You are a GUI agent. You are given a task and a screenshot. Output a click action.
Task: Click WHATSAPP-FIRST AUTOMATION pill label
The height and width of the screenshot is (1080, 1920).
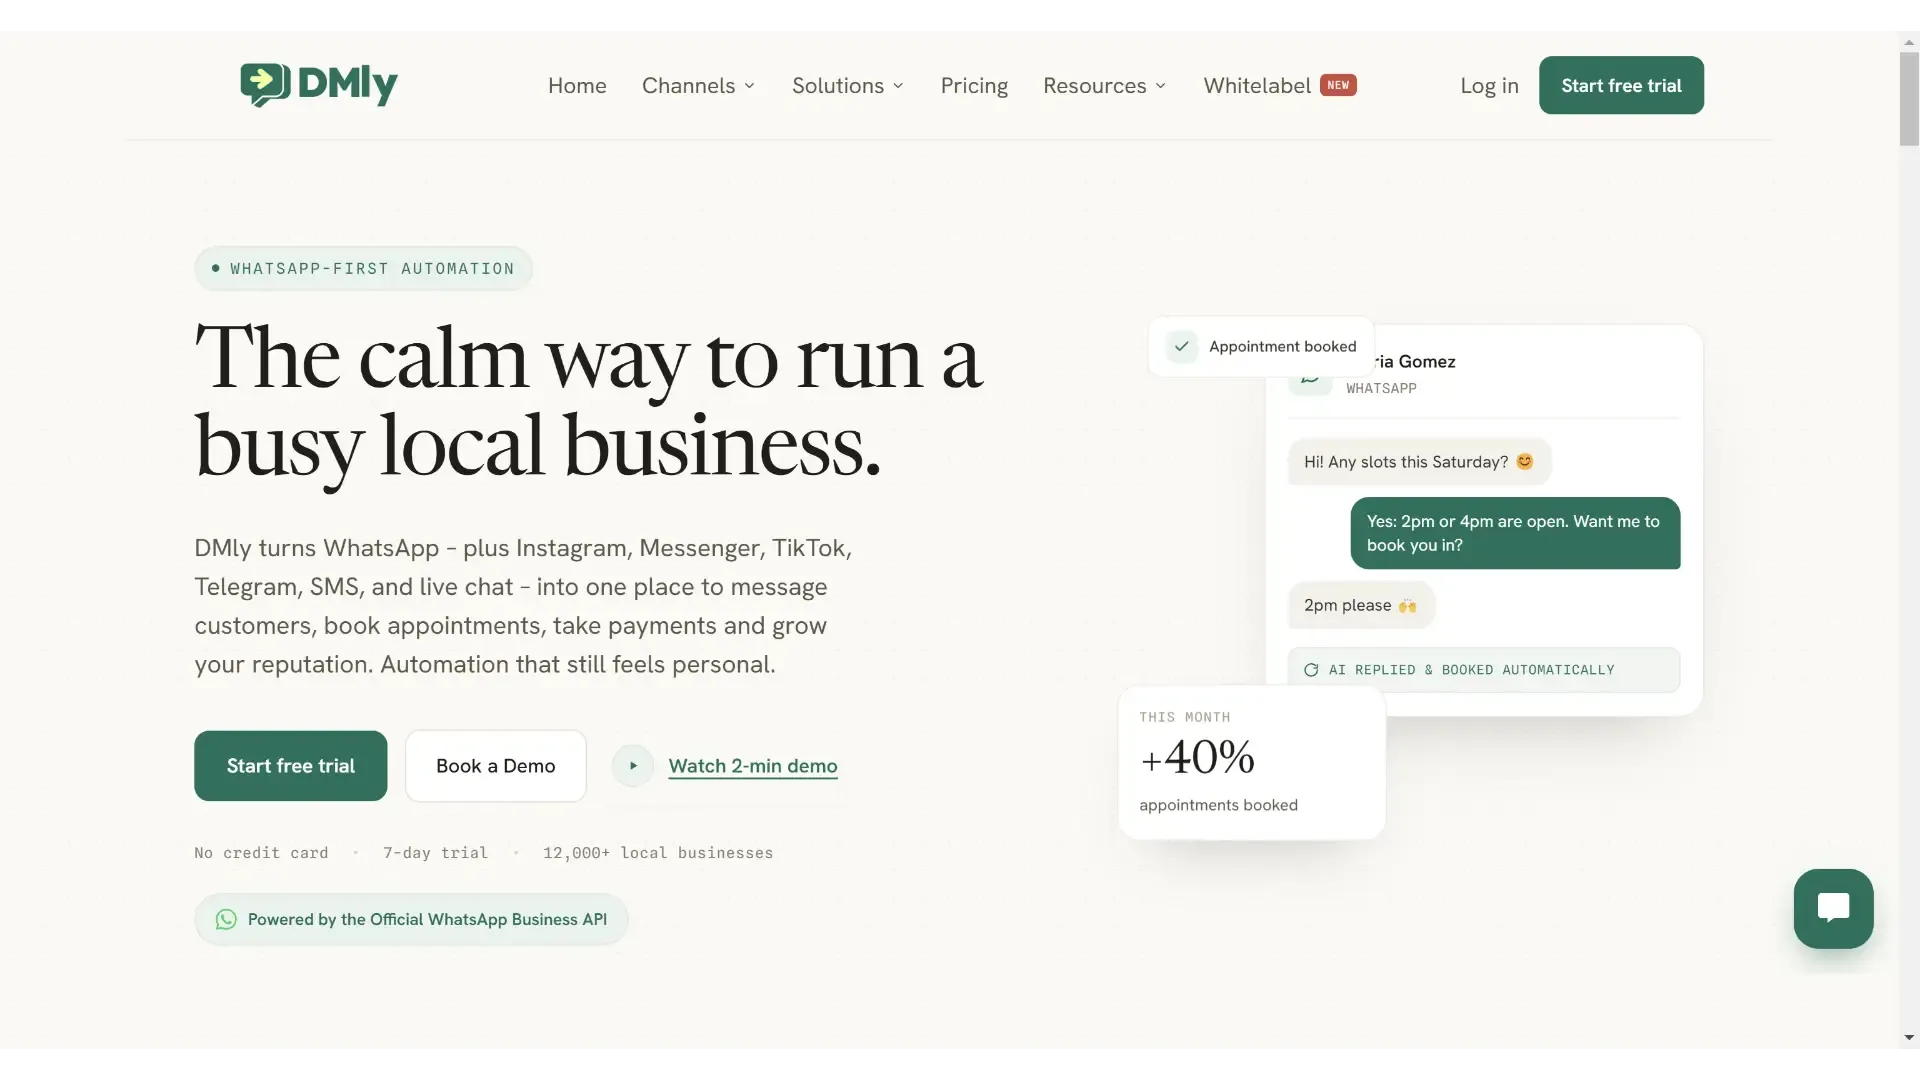363,268
